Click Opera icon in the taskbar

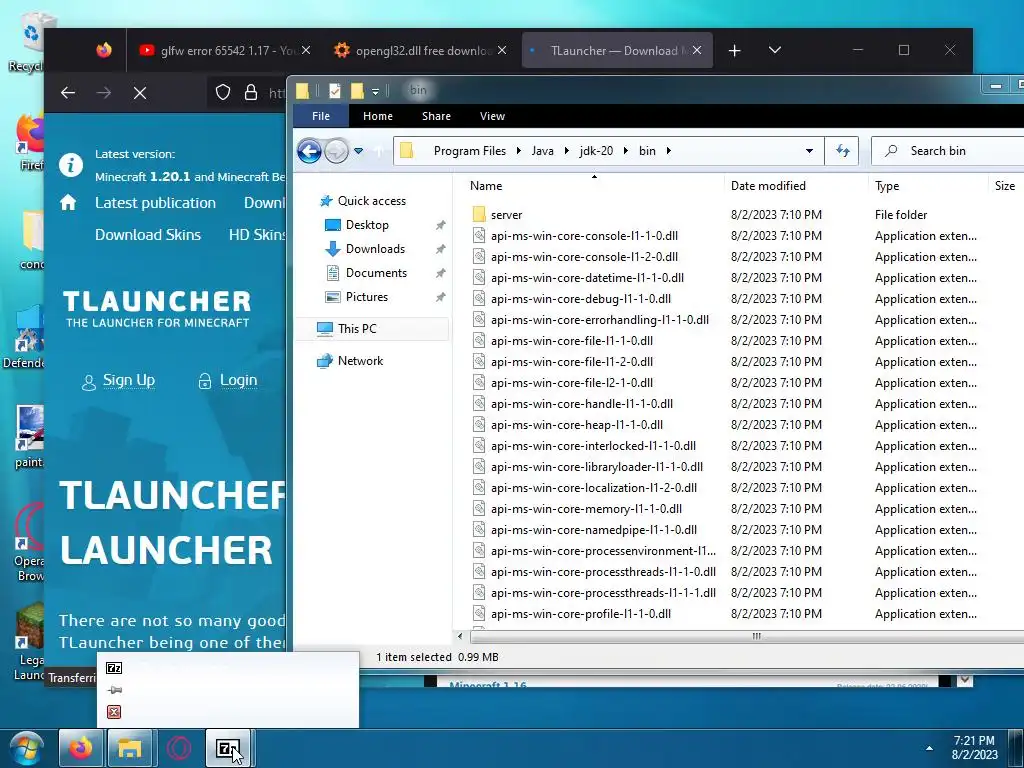coord(178,748)
